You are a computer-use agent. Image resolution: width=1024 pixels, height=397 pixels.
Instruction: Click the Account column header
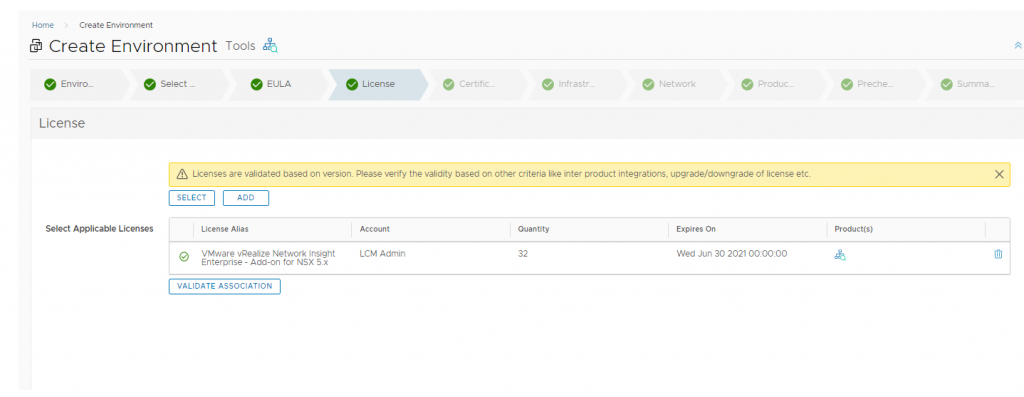click(x=374, y=229)
